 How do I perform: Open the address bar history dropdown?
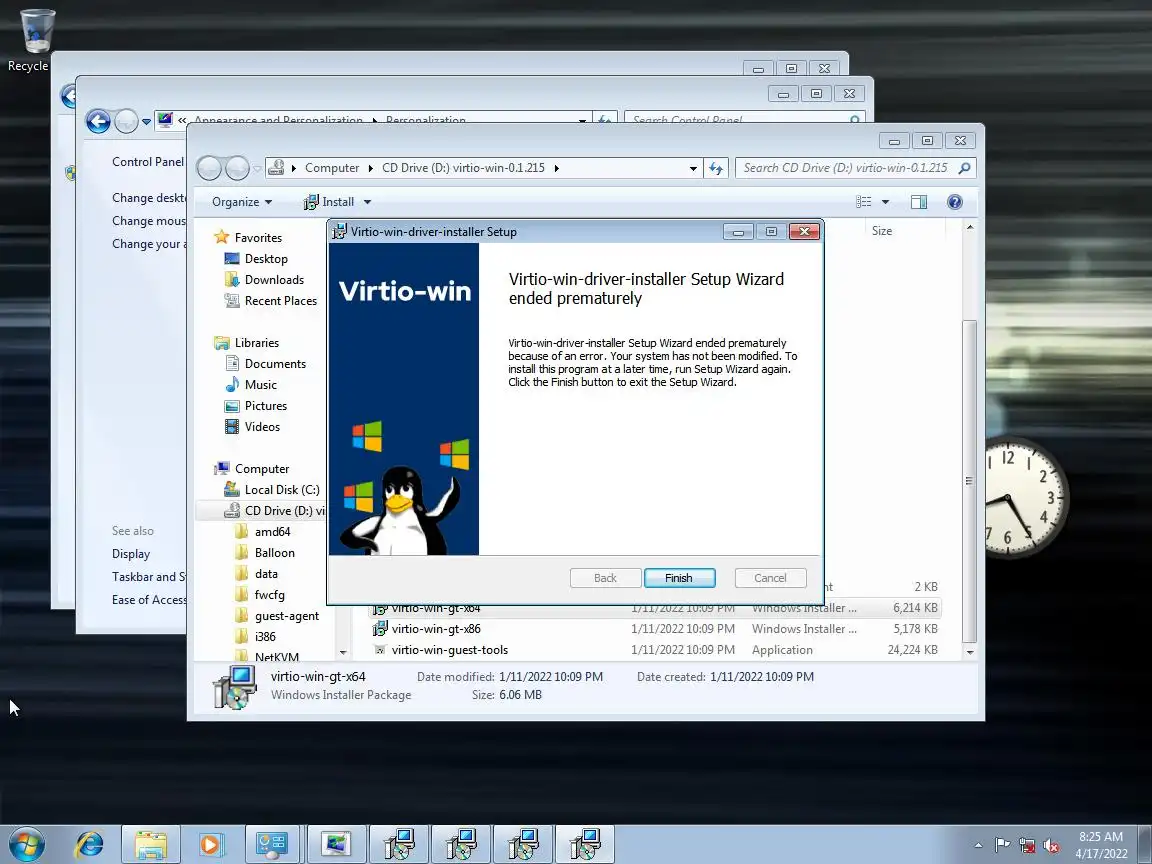pos(693,168)
